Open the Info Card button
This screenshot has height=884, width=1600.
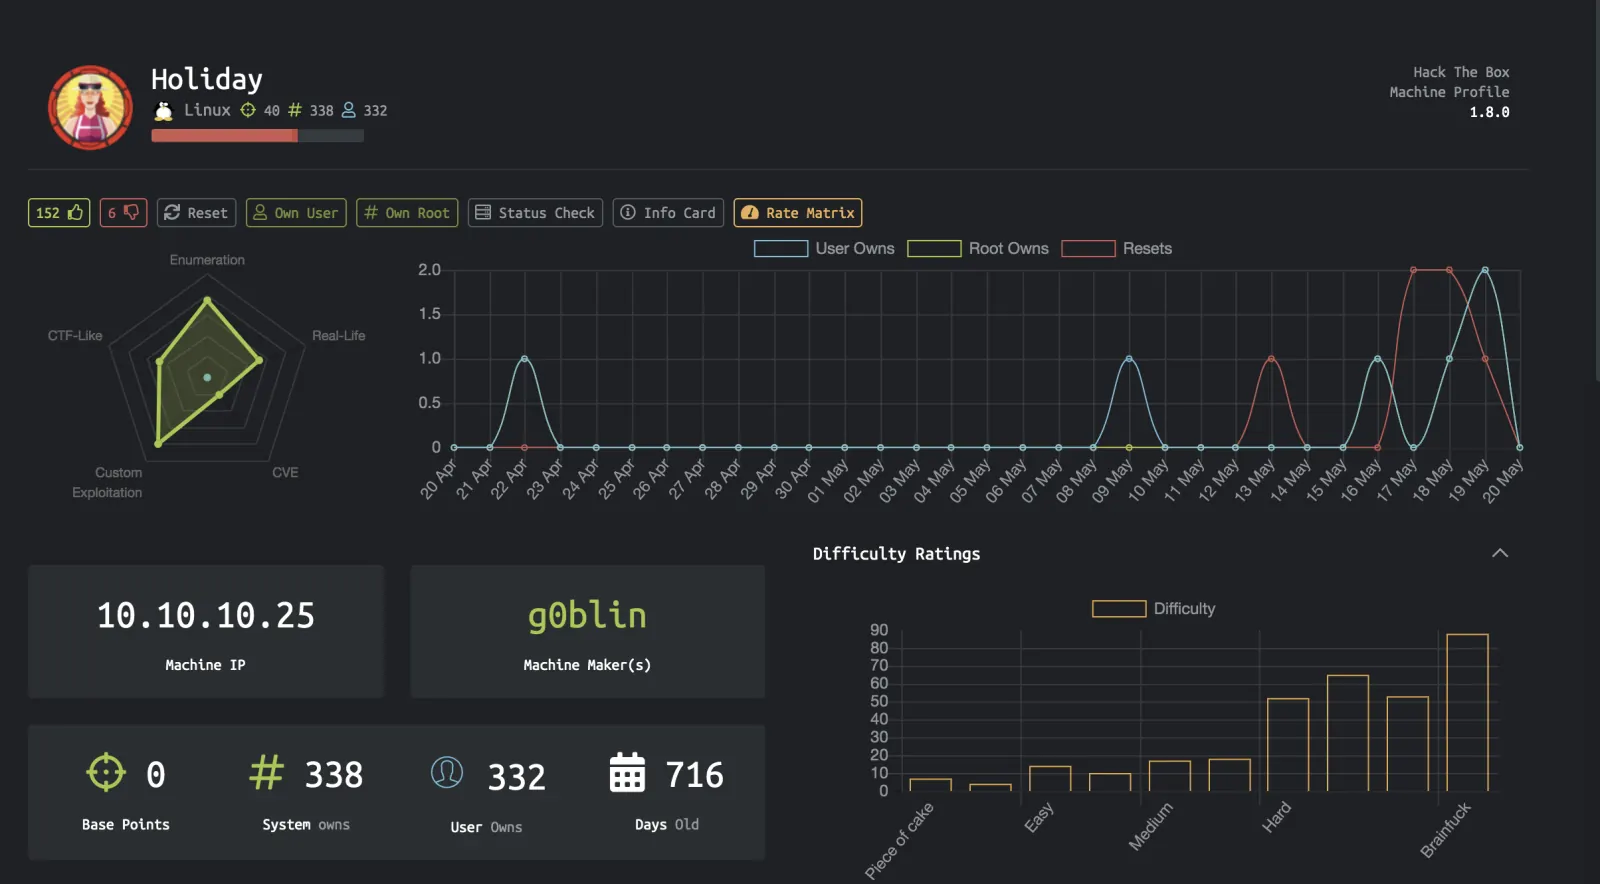coord(668,213)
